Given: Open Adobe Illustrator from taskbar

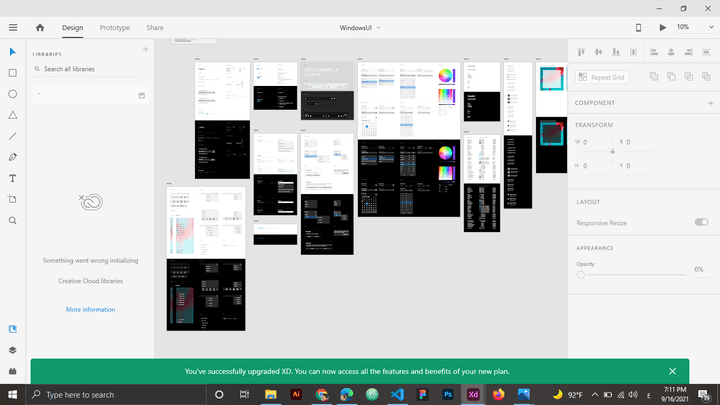Looking at the screenshot, I should point(296,394).
